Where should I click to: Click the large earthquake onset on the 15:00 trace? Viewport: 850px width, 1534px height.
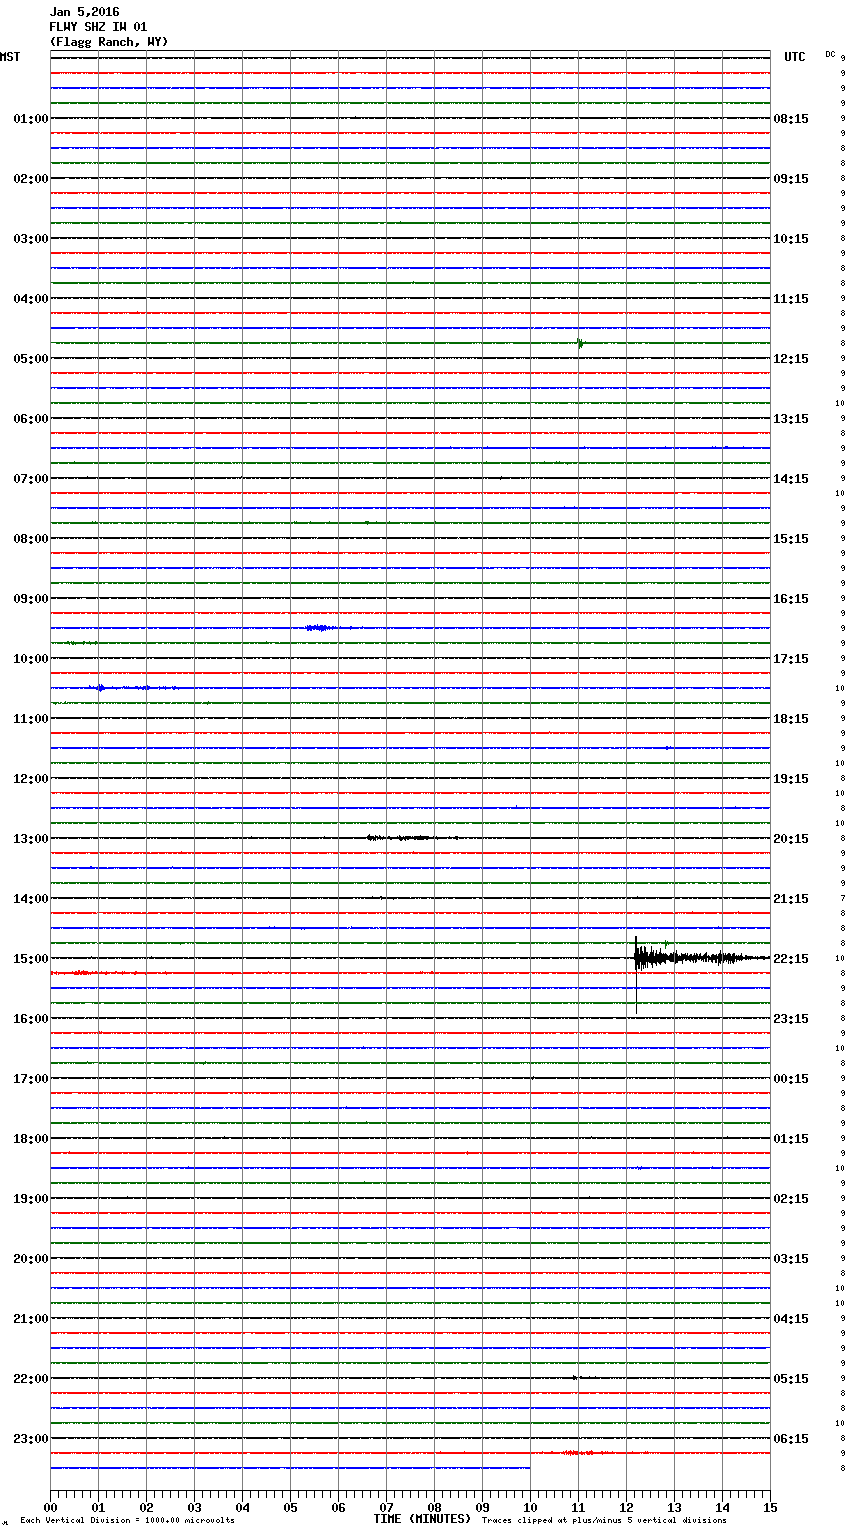pos(636,958)
